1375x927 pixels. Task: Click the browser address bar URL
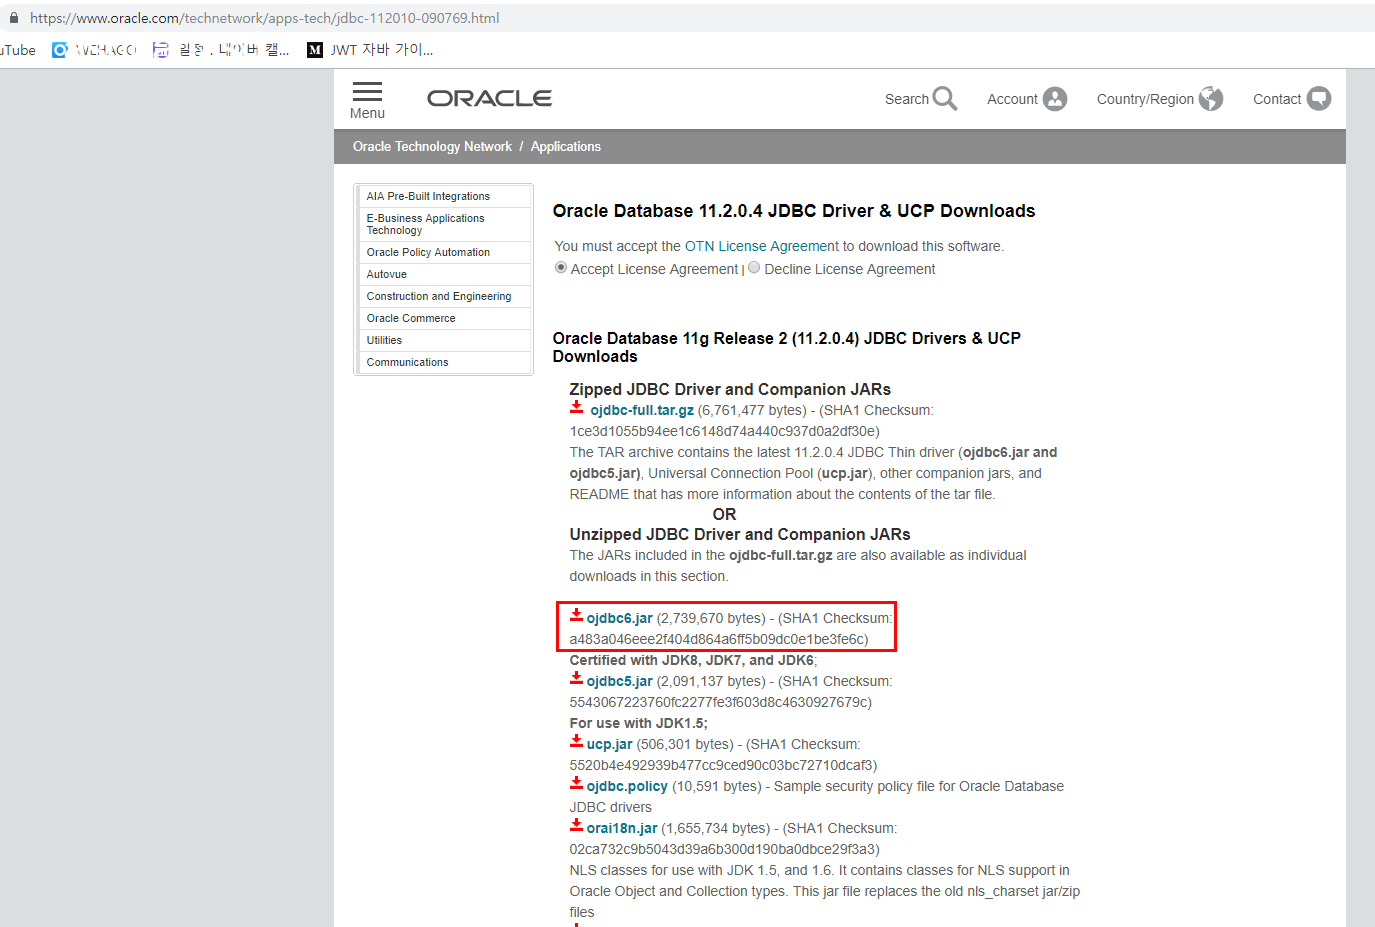pos(265,18)
